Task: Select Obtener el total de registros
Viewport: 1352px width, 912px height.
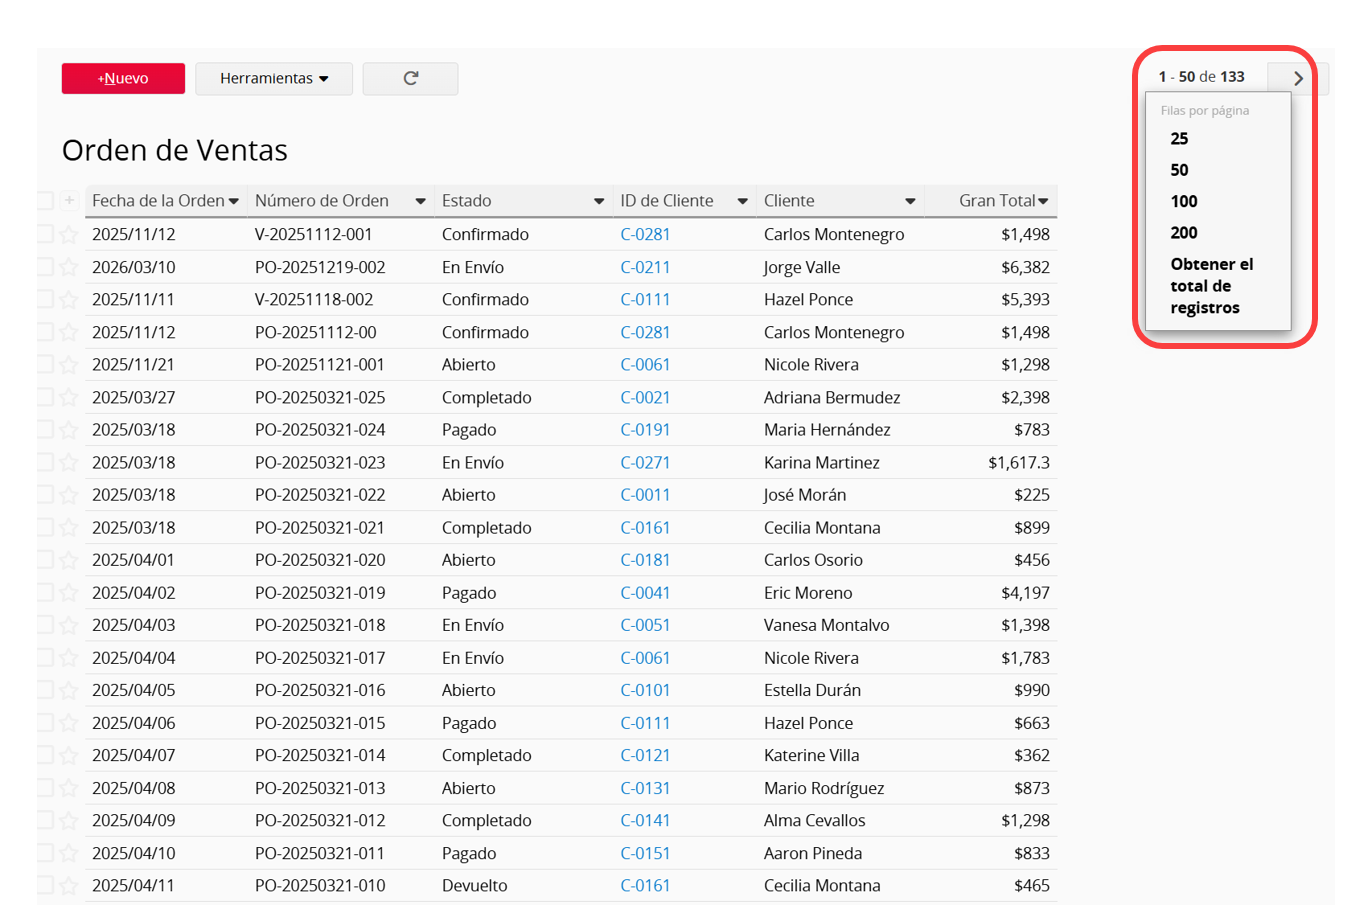Action: [1211, 286]
